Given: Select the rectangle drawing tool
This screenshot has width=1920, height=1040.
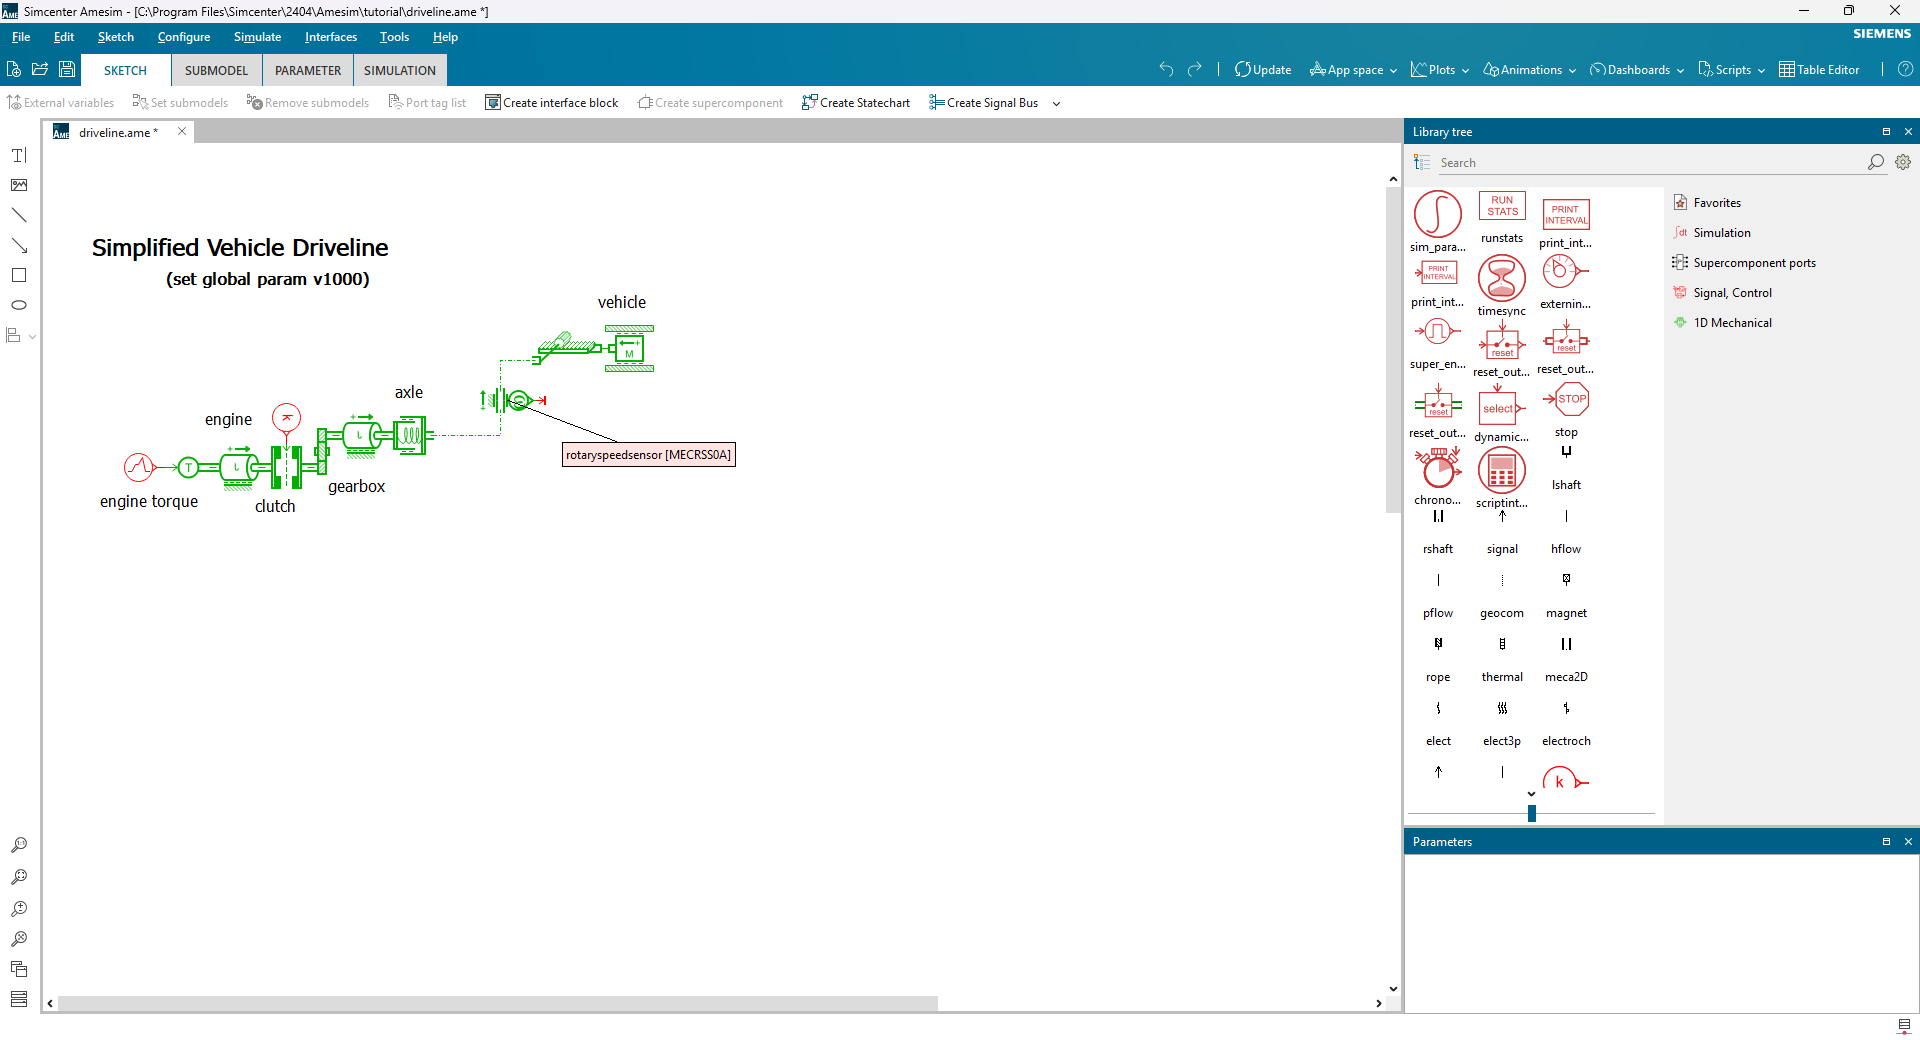Looking at the screenshot, I should point(19,275).
